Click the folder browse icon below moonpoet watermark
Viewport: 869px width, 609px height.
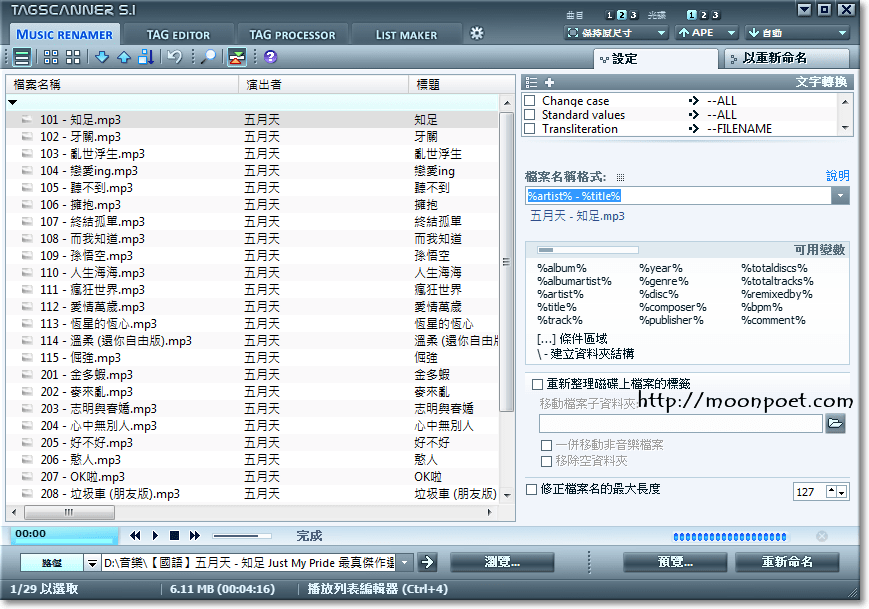pyautogui.click(x=834, y=423)
